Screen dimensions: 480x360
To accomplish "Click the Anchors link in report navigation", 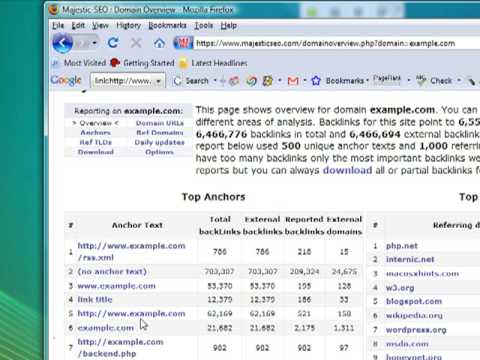I will 95,133.
